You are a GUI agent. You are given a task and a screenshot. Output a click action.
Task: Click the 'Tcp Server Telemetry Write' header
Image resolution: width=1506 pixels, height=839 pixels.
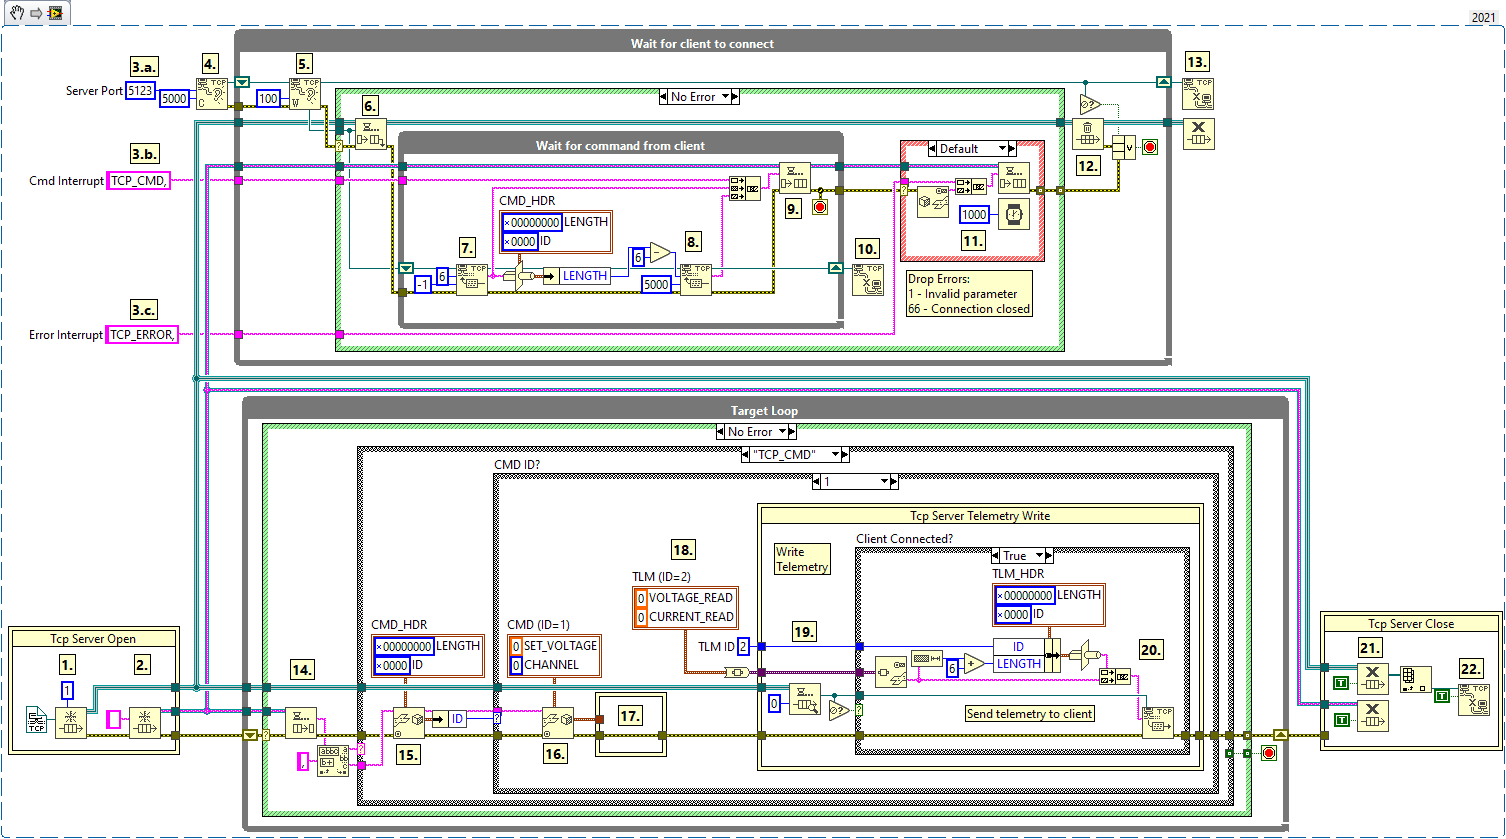pos(979,516)
